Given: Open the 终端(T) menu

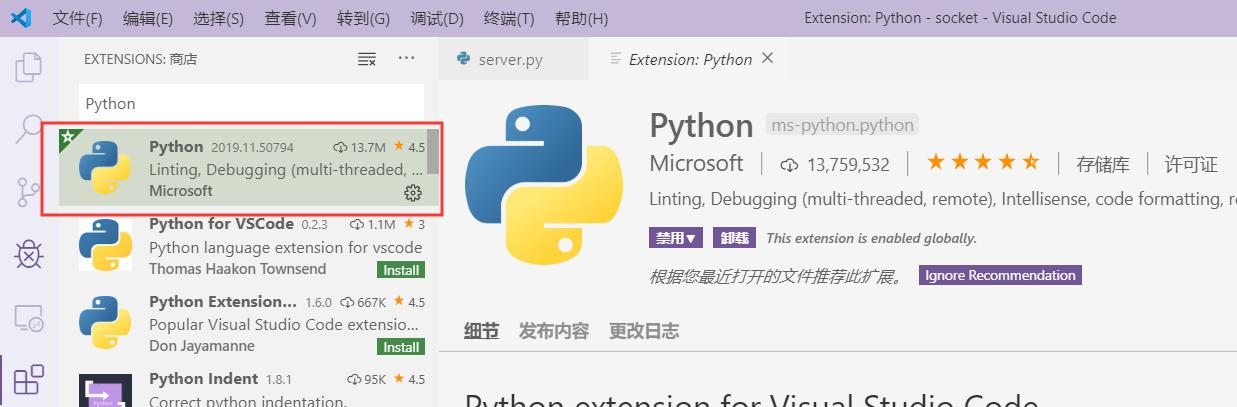Looking at the screenshot, I should coord(509,18).
